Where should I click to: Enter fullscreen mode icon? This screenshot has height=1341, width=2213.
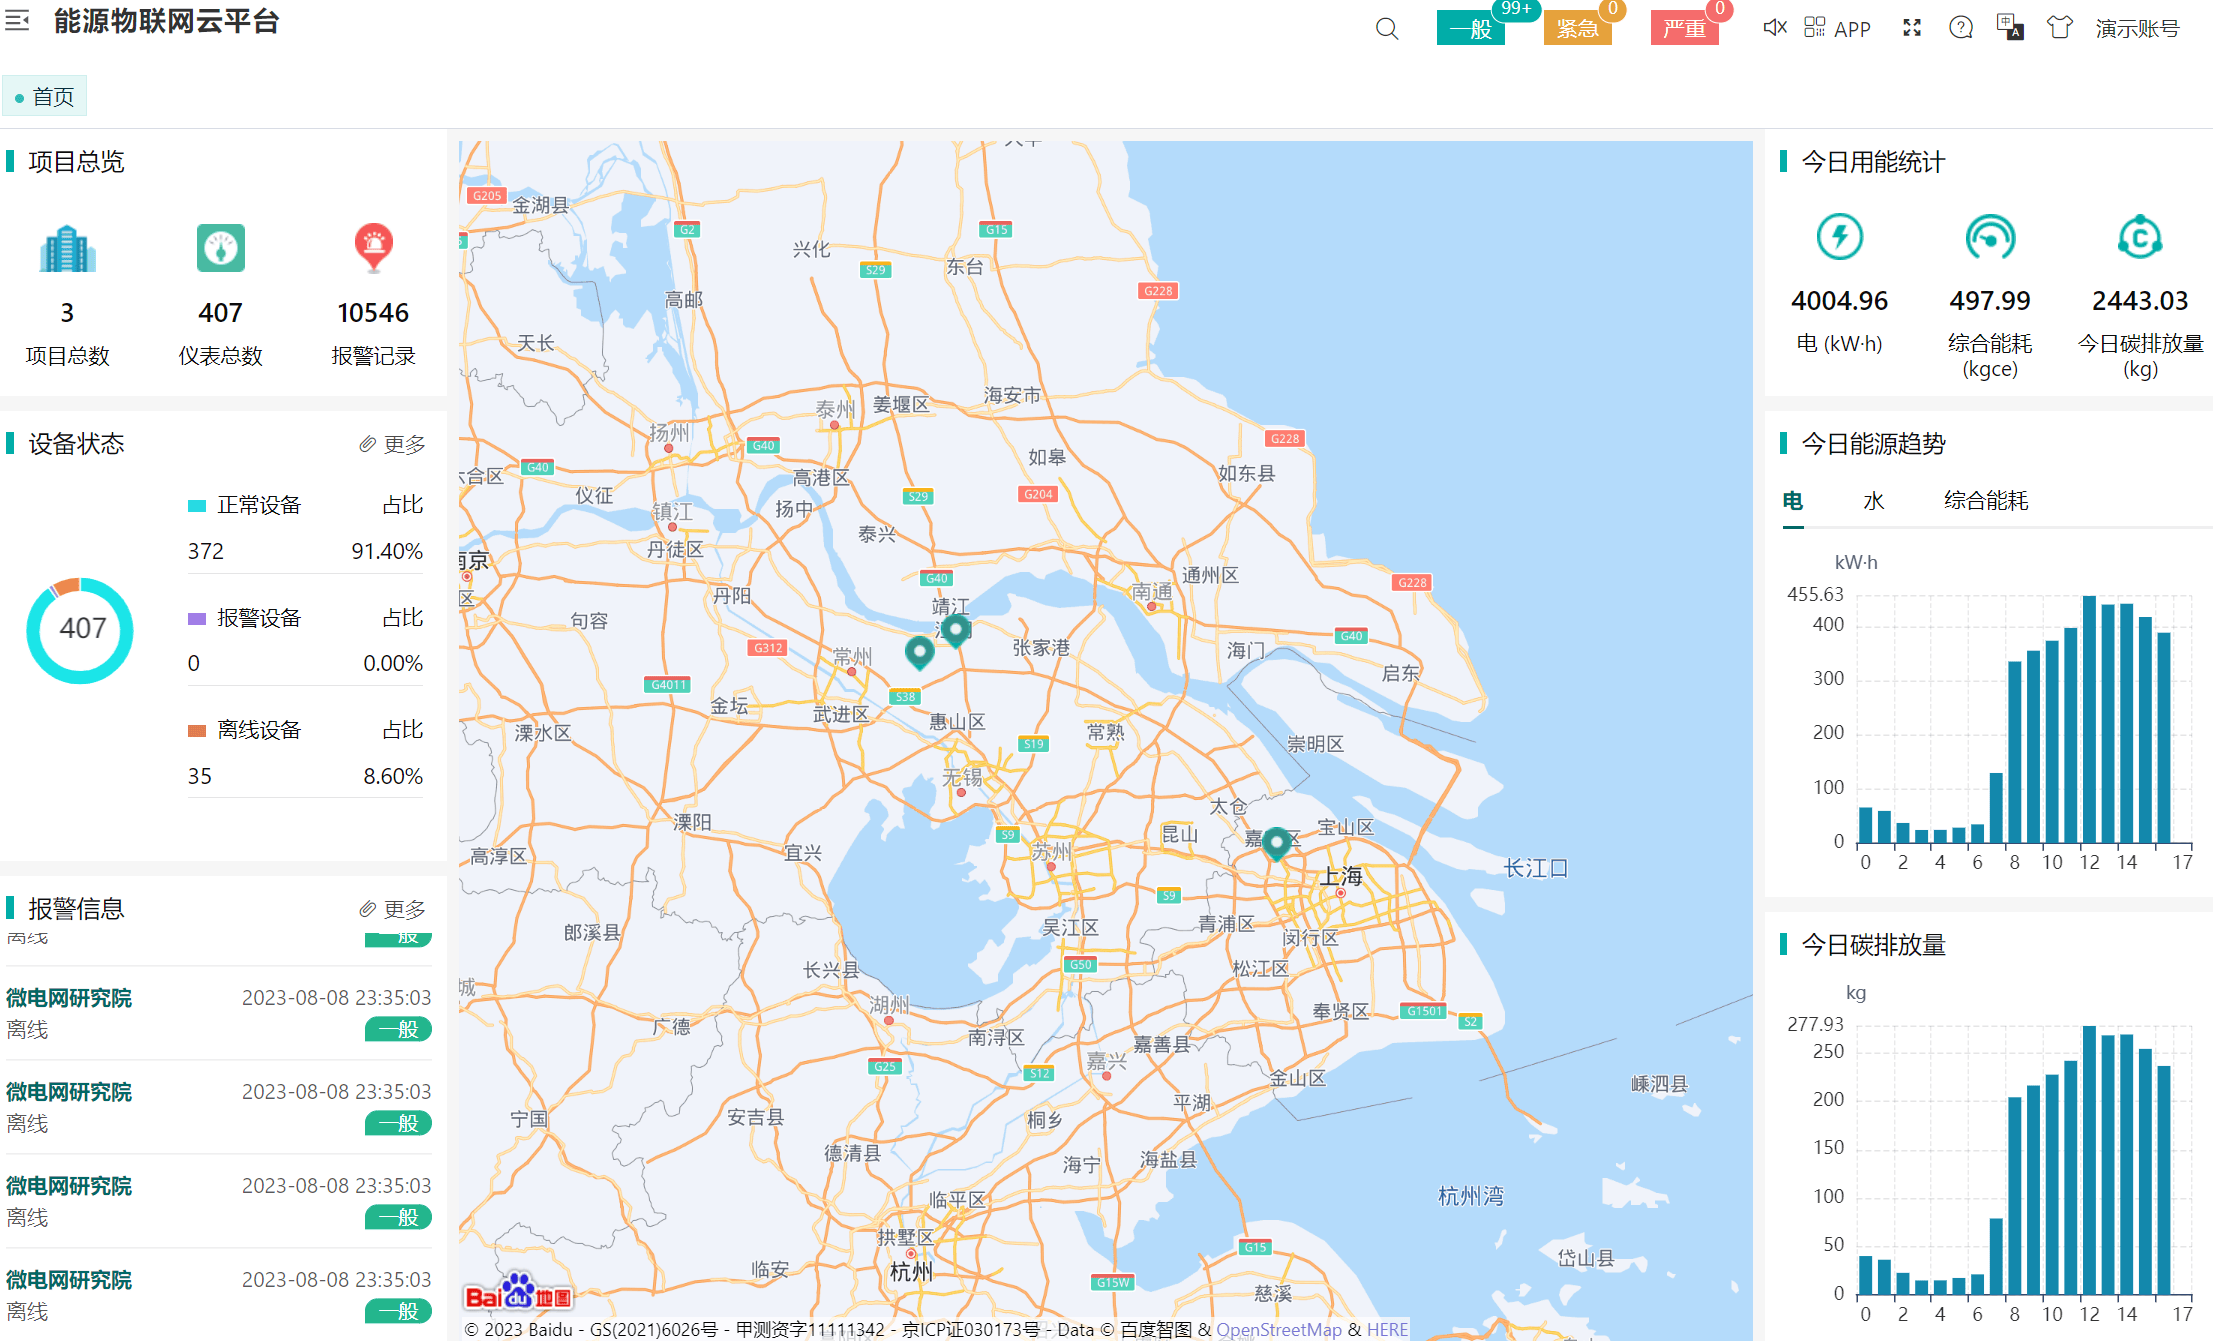[1912, 28]
